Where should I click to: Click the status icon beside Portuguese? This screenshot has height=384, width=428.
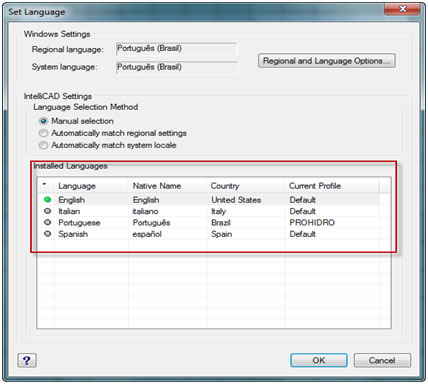[48, 222]
